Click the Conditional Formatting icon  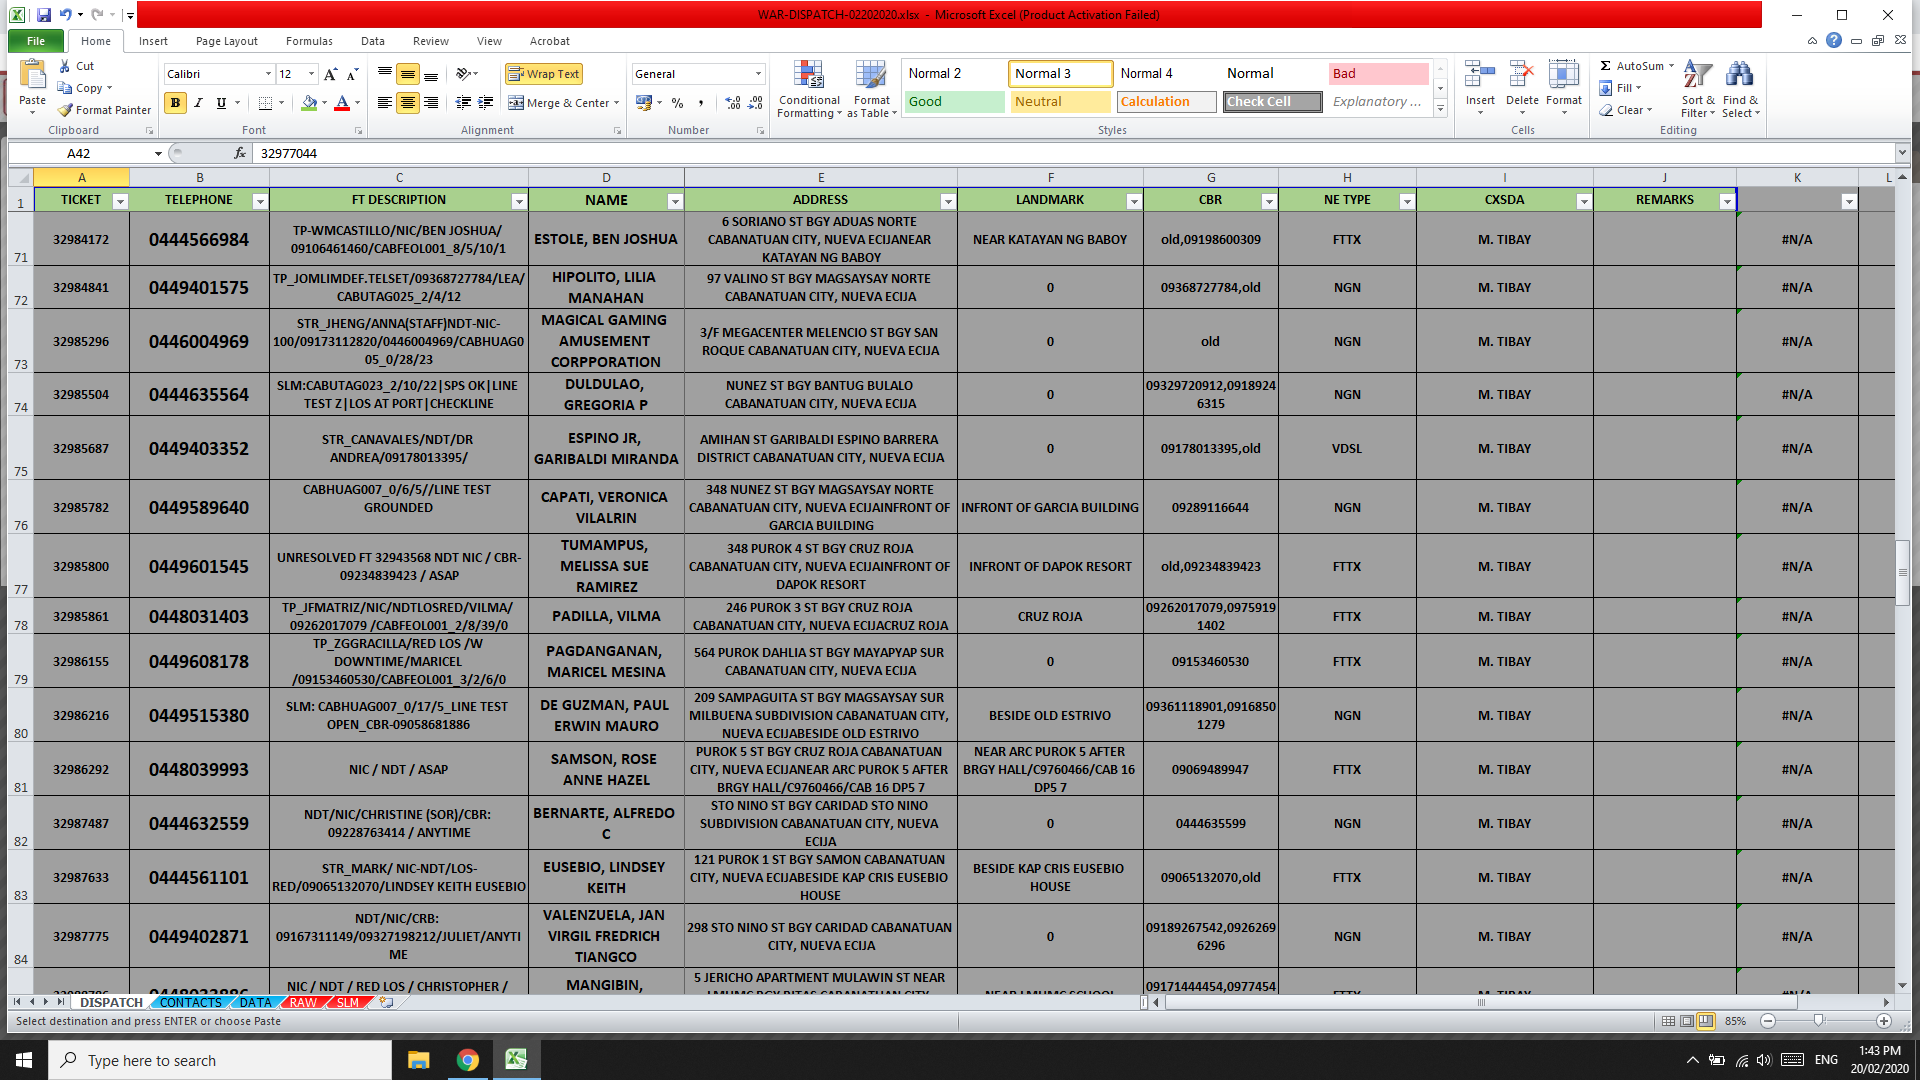click(808, 76)
